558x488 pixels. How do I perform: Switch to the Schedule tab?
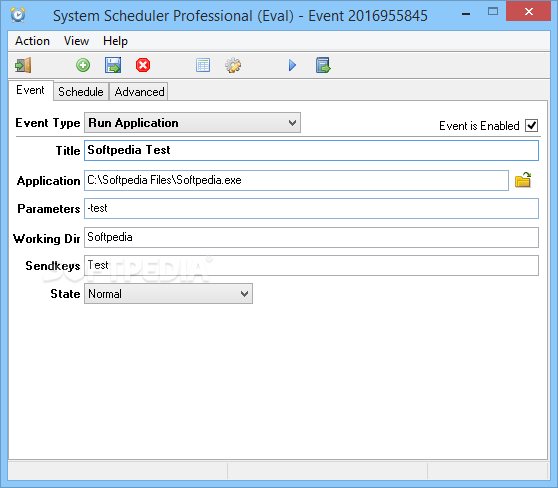[81, 92]
